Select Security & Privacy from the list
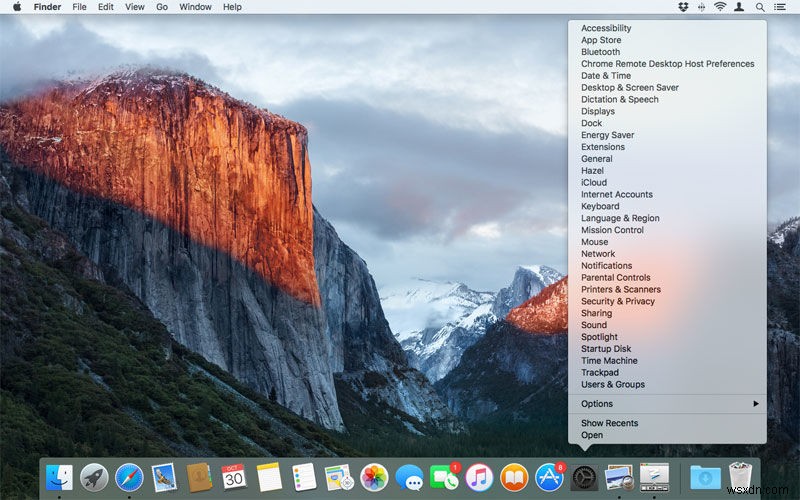The image size is (800, 500). tap(618, 301)
